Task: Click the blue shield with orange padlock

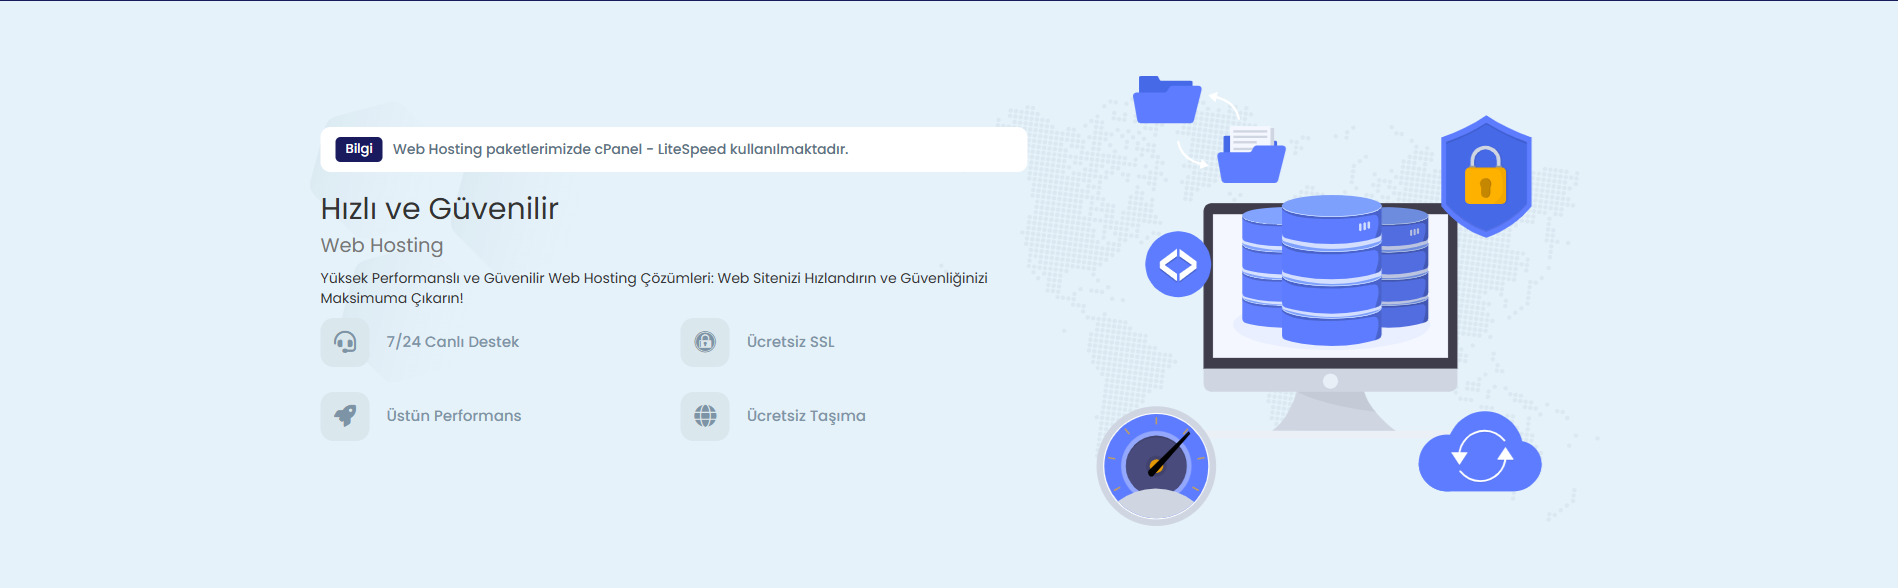Action: 1485,177
